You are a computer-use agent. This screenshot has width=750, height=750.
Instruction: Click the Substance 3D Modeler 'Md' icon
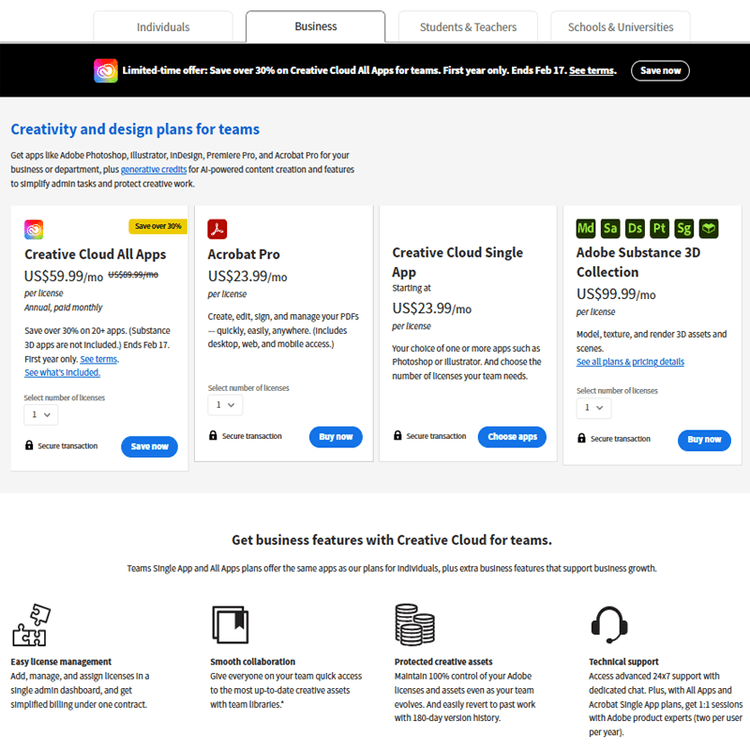click(586, 228)
